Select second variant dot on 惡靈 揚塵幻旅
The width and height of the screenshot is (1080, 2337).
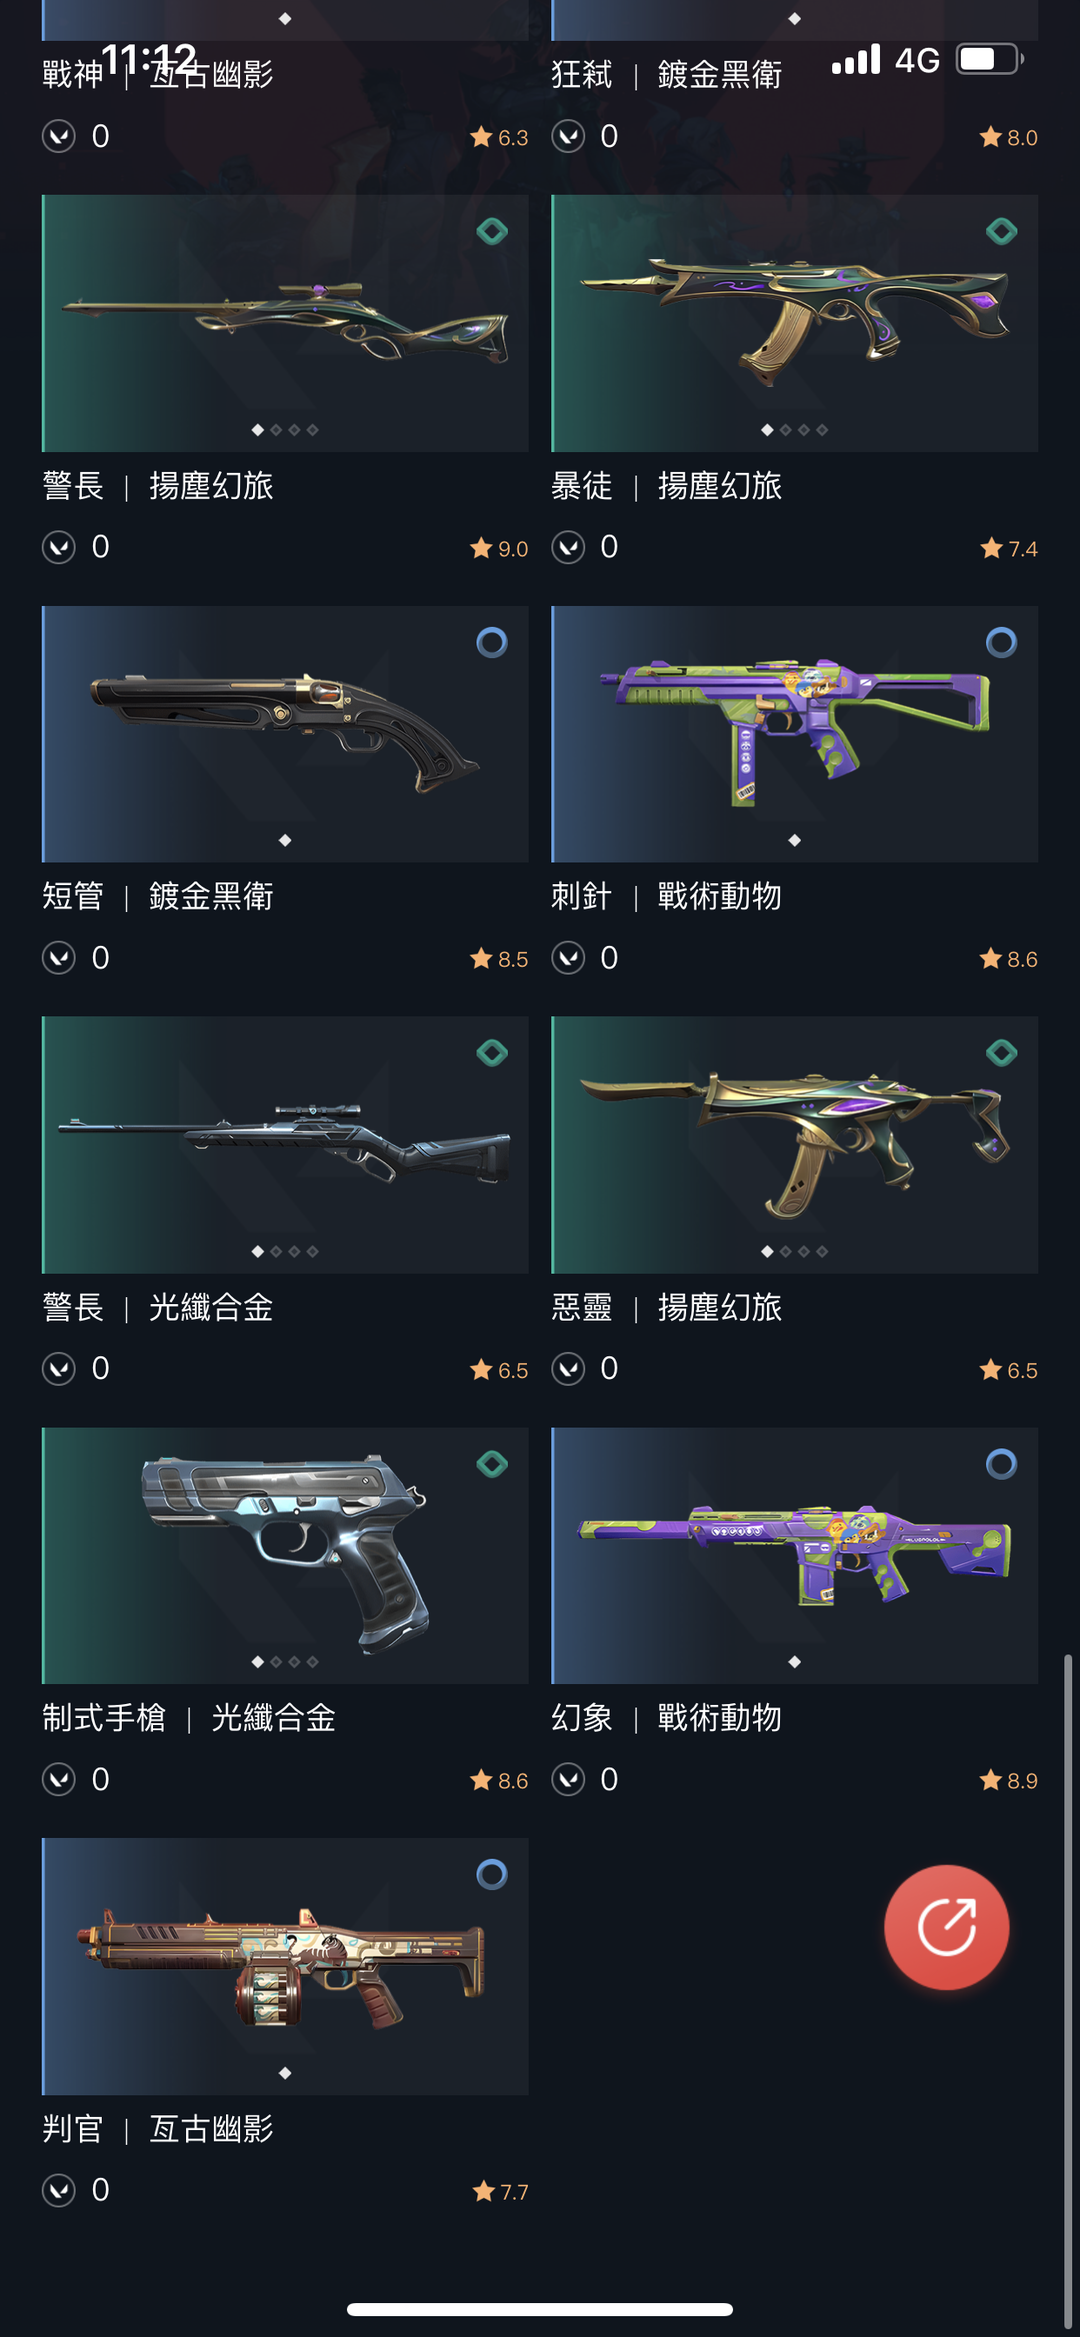(x=785, y=1251)
